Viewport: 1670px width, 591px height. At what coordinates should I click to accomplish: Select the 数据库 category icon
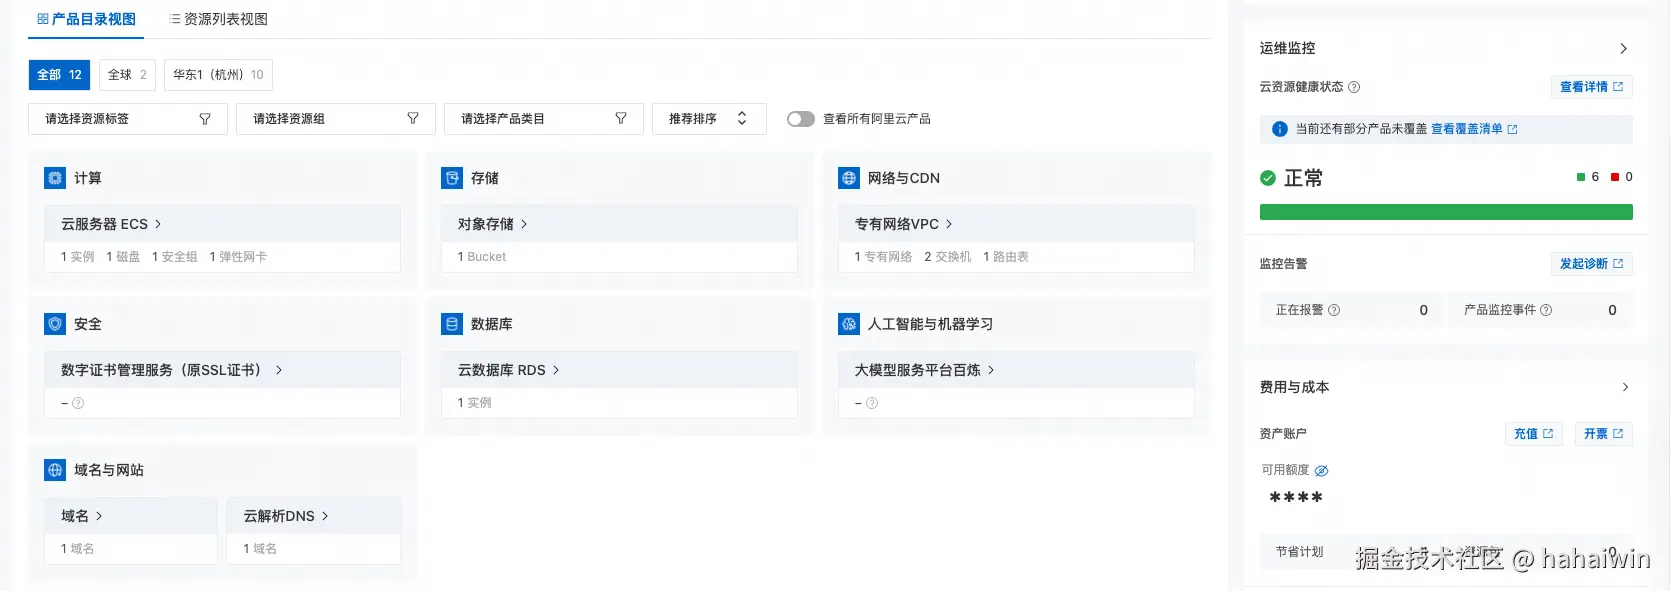tap(452, 324)
